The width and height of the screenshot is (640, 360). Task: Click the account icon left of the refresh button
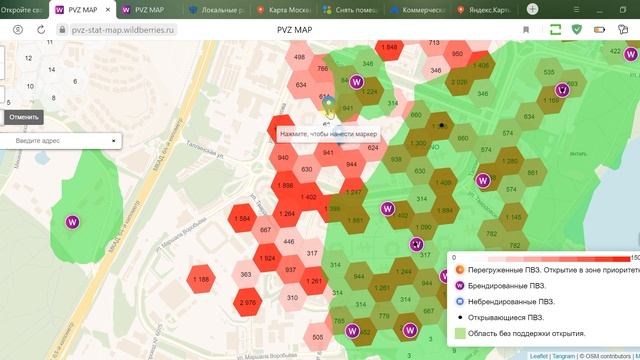pos(18,29)
